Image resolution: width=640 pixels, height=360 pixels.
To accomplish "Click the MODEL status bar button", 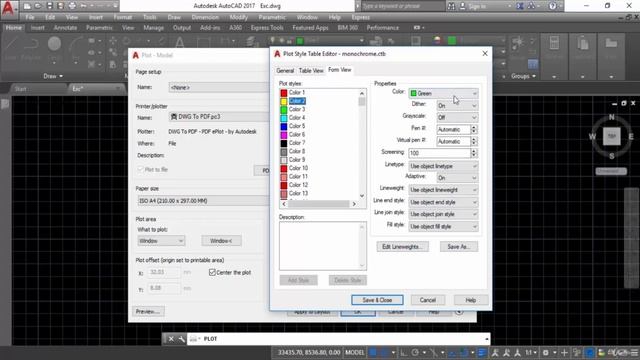I will [354, 352].
